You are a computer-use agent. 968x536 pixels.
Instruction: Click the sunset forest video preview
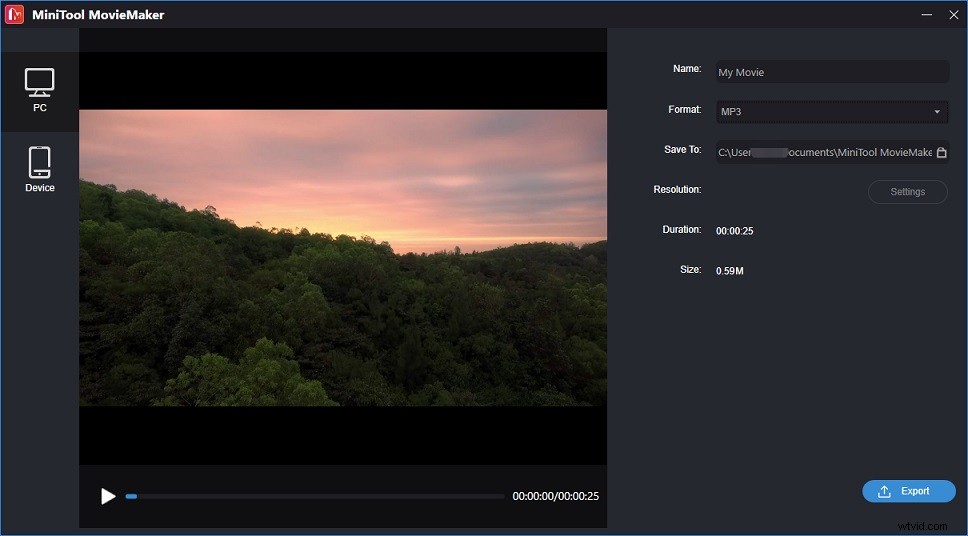(x=342, y=257)
